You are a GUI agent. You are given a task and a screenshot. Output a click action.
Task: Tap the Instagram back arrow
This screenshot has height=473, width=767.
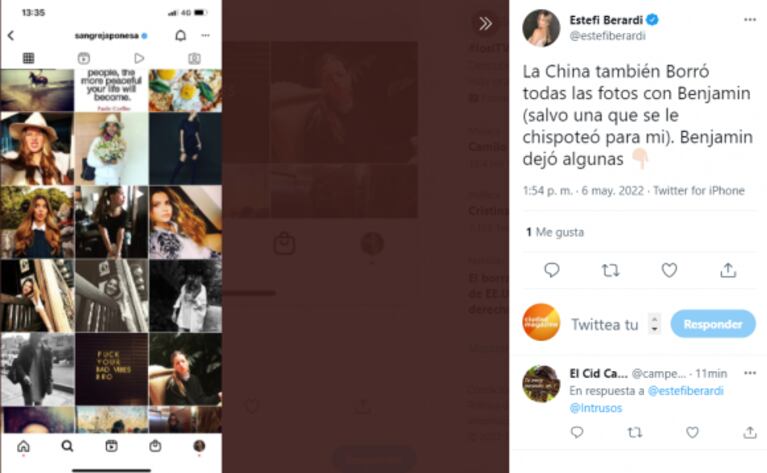click(11, 36)
